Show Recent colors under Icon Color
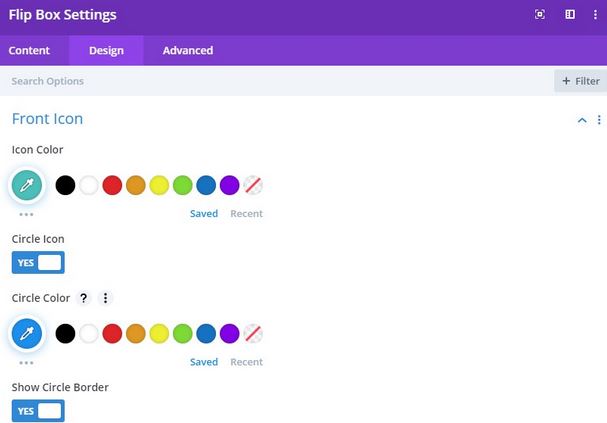Viewport: 607px width, 423px height. point(246,214)
